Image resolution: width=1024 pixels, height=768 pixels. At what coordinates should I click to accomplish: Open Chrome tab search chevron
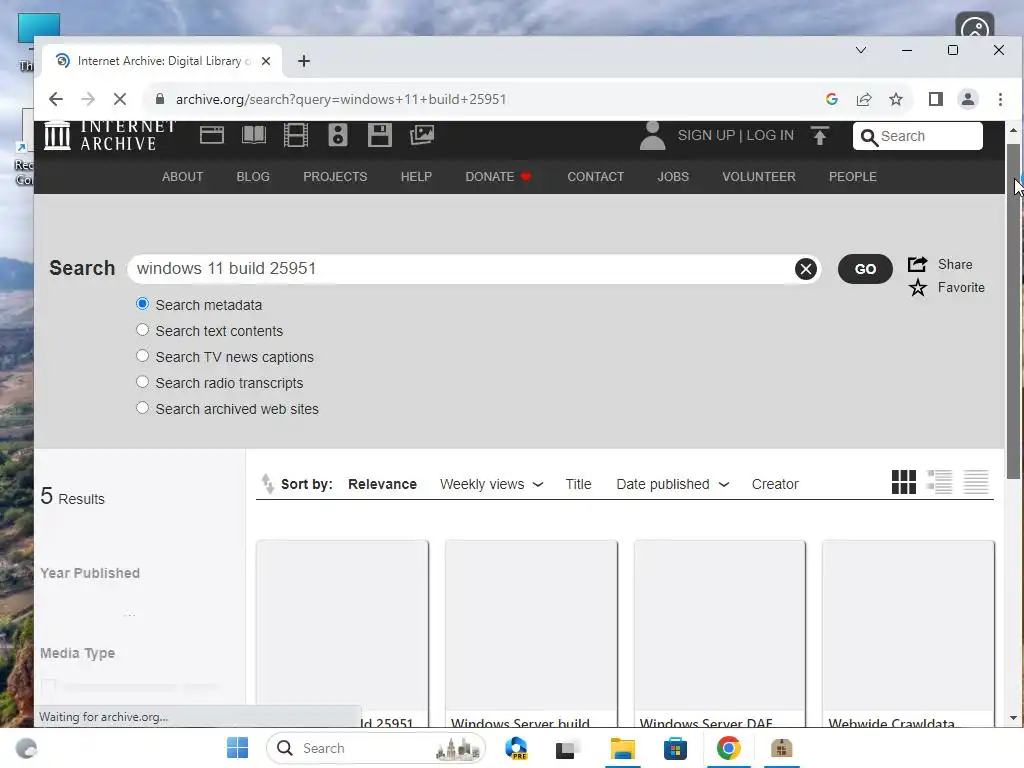861,50
